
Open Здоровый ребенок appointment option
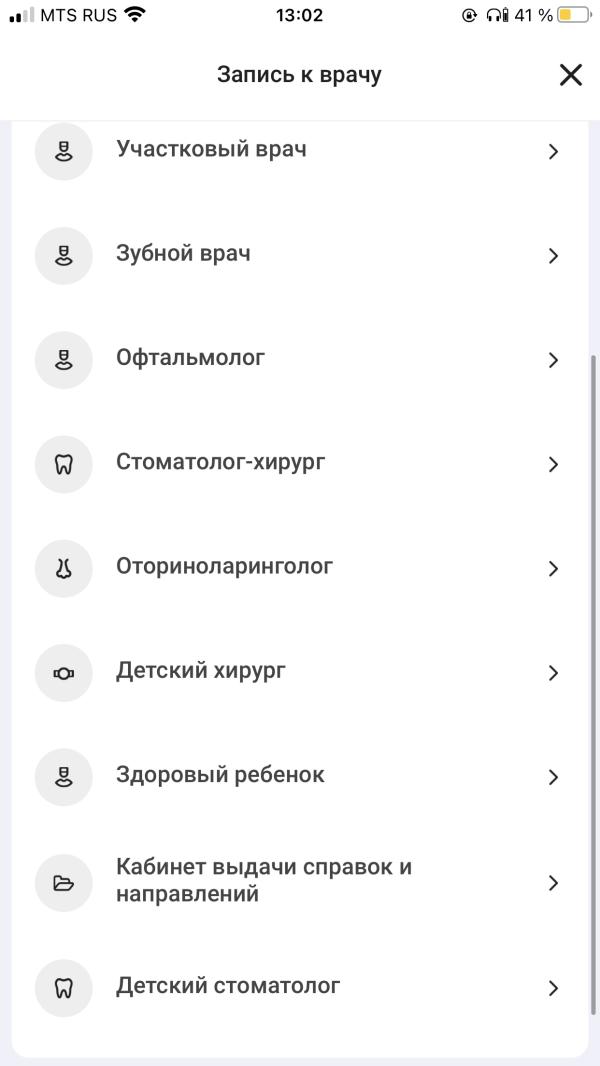(300, 777)
